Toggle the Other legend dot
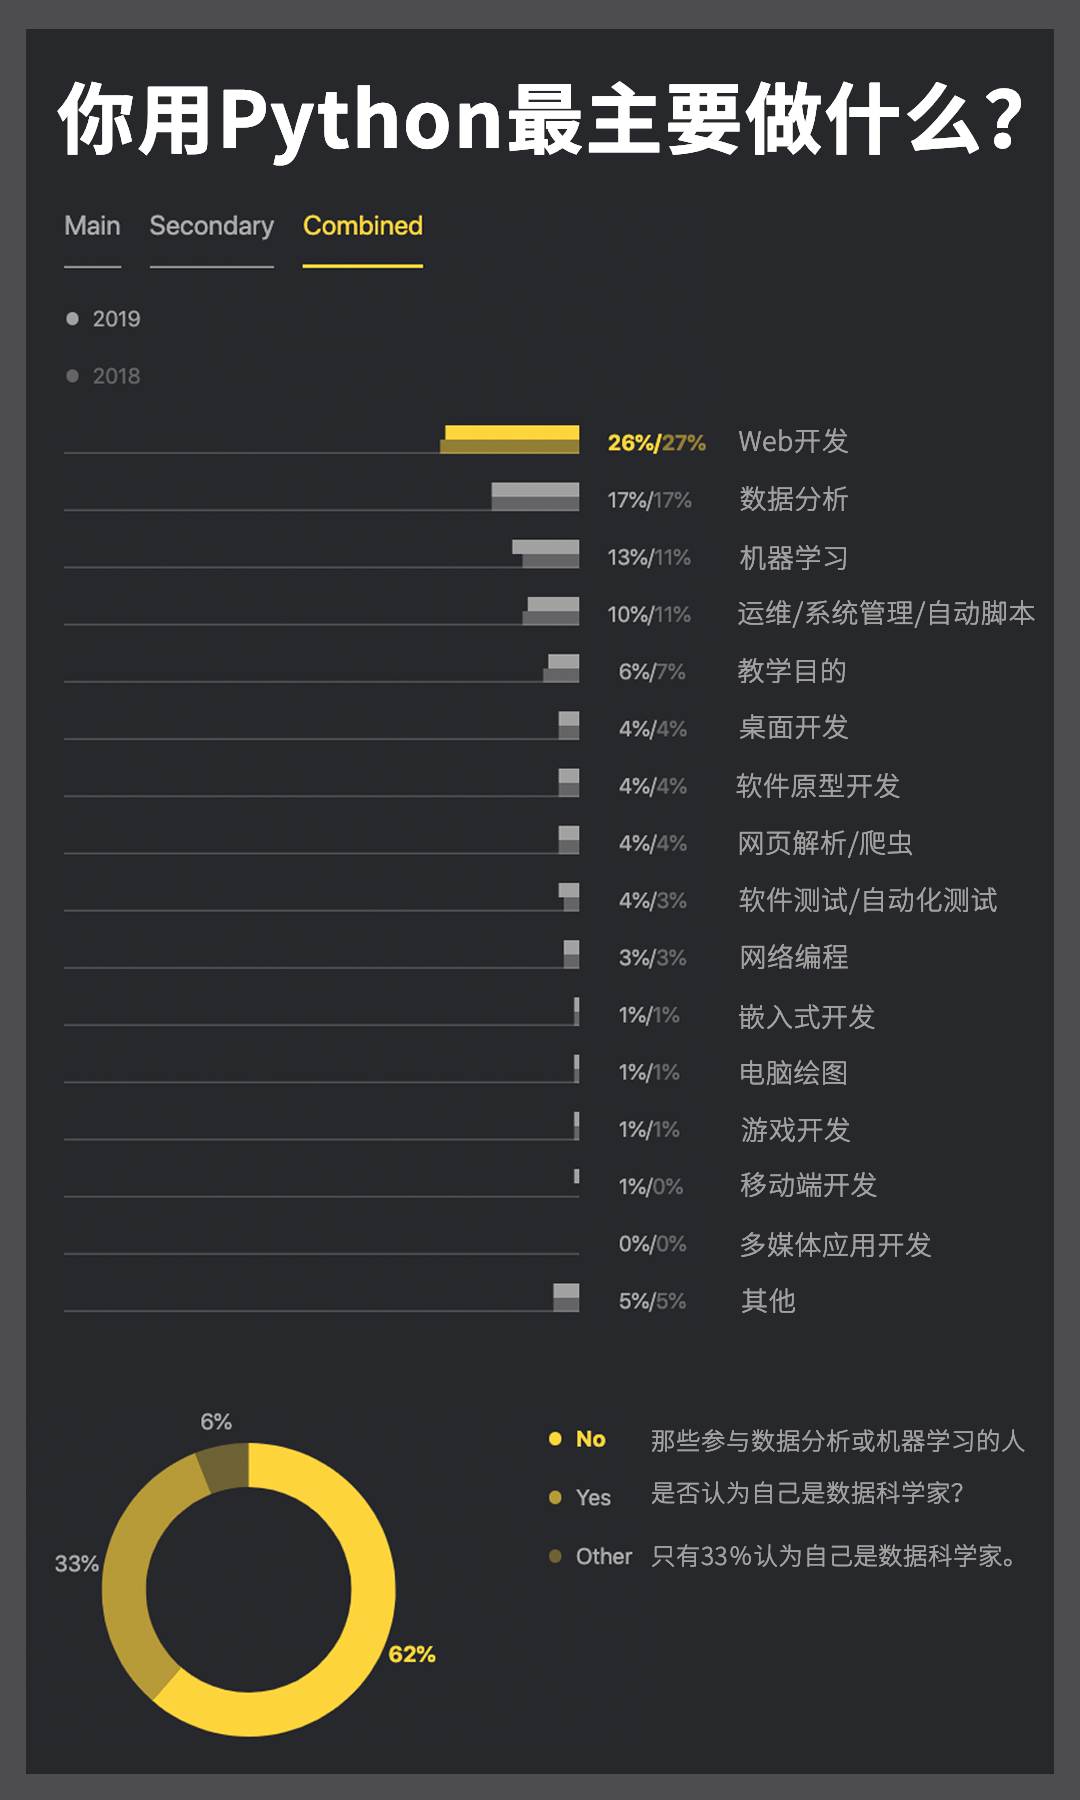This screenshot has width=1080, height=1800. point(555,1555)
